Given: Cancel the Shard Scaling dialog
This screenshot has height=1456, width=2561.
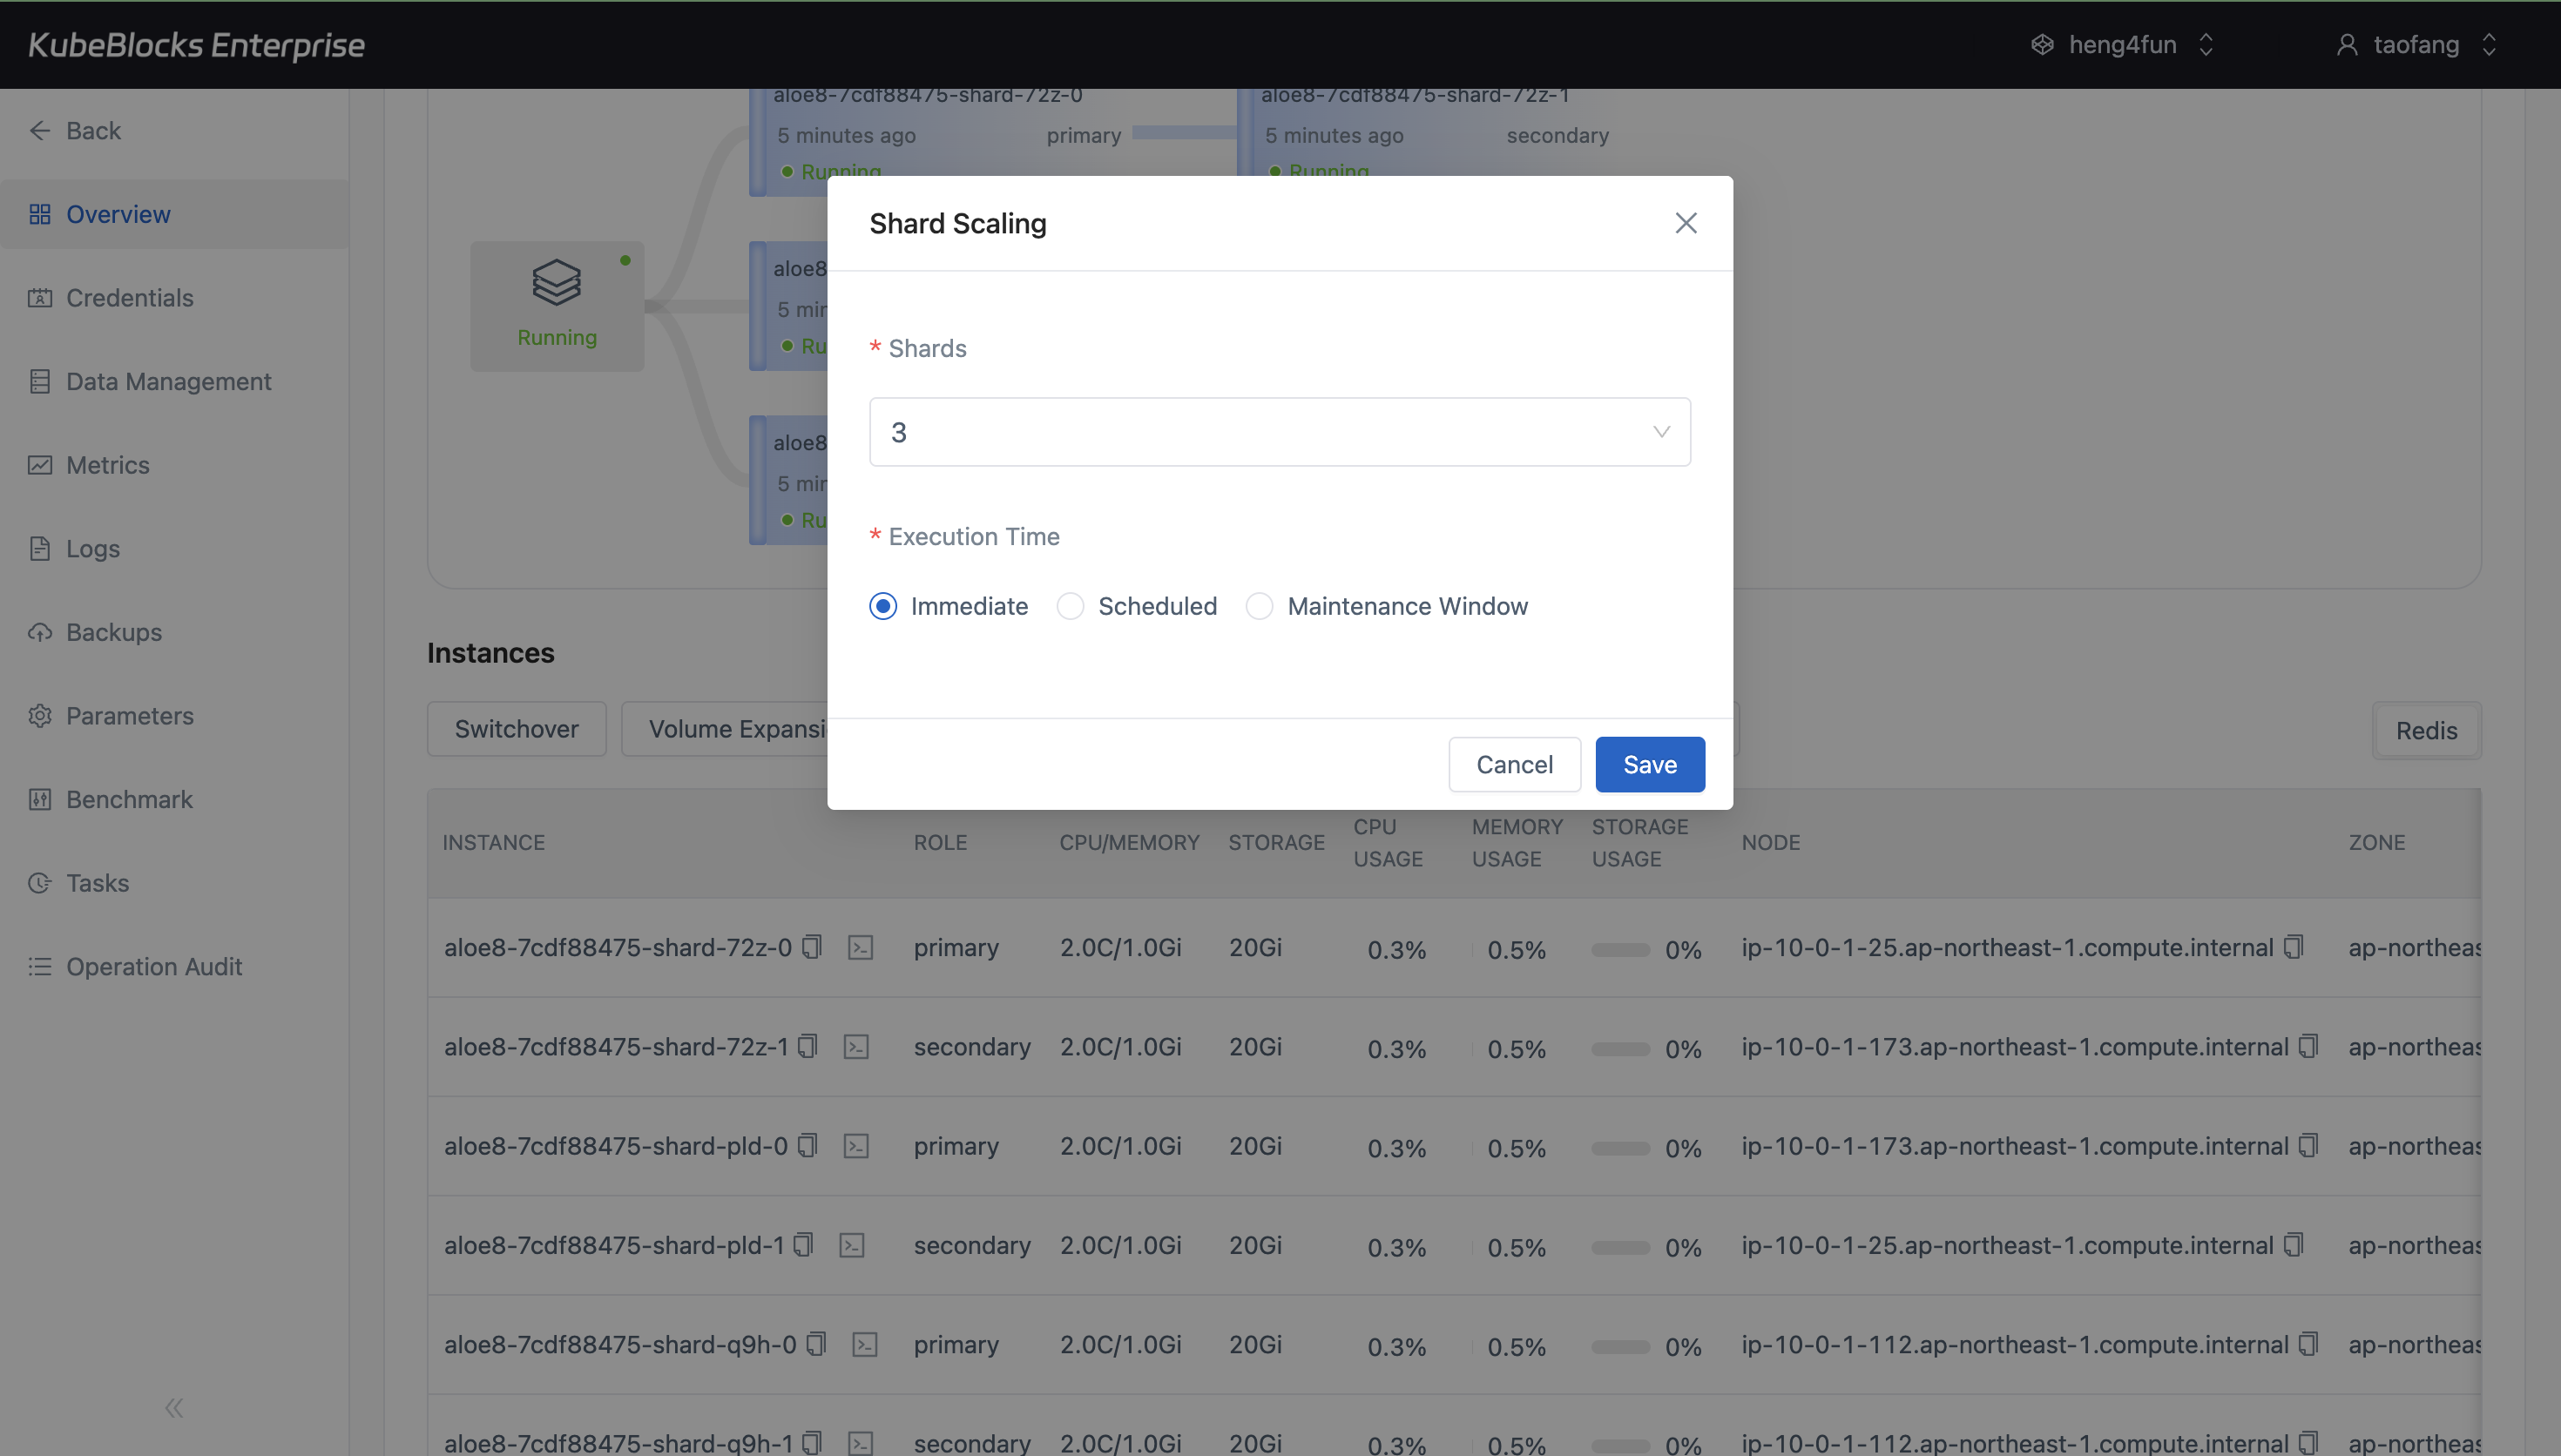Looking at the screenshot, I should coord(1513,763).
